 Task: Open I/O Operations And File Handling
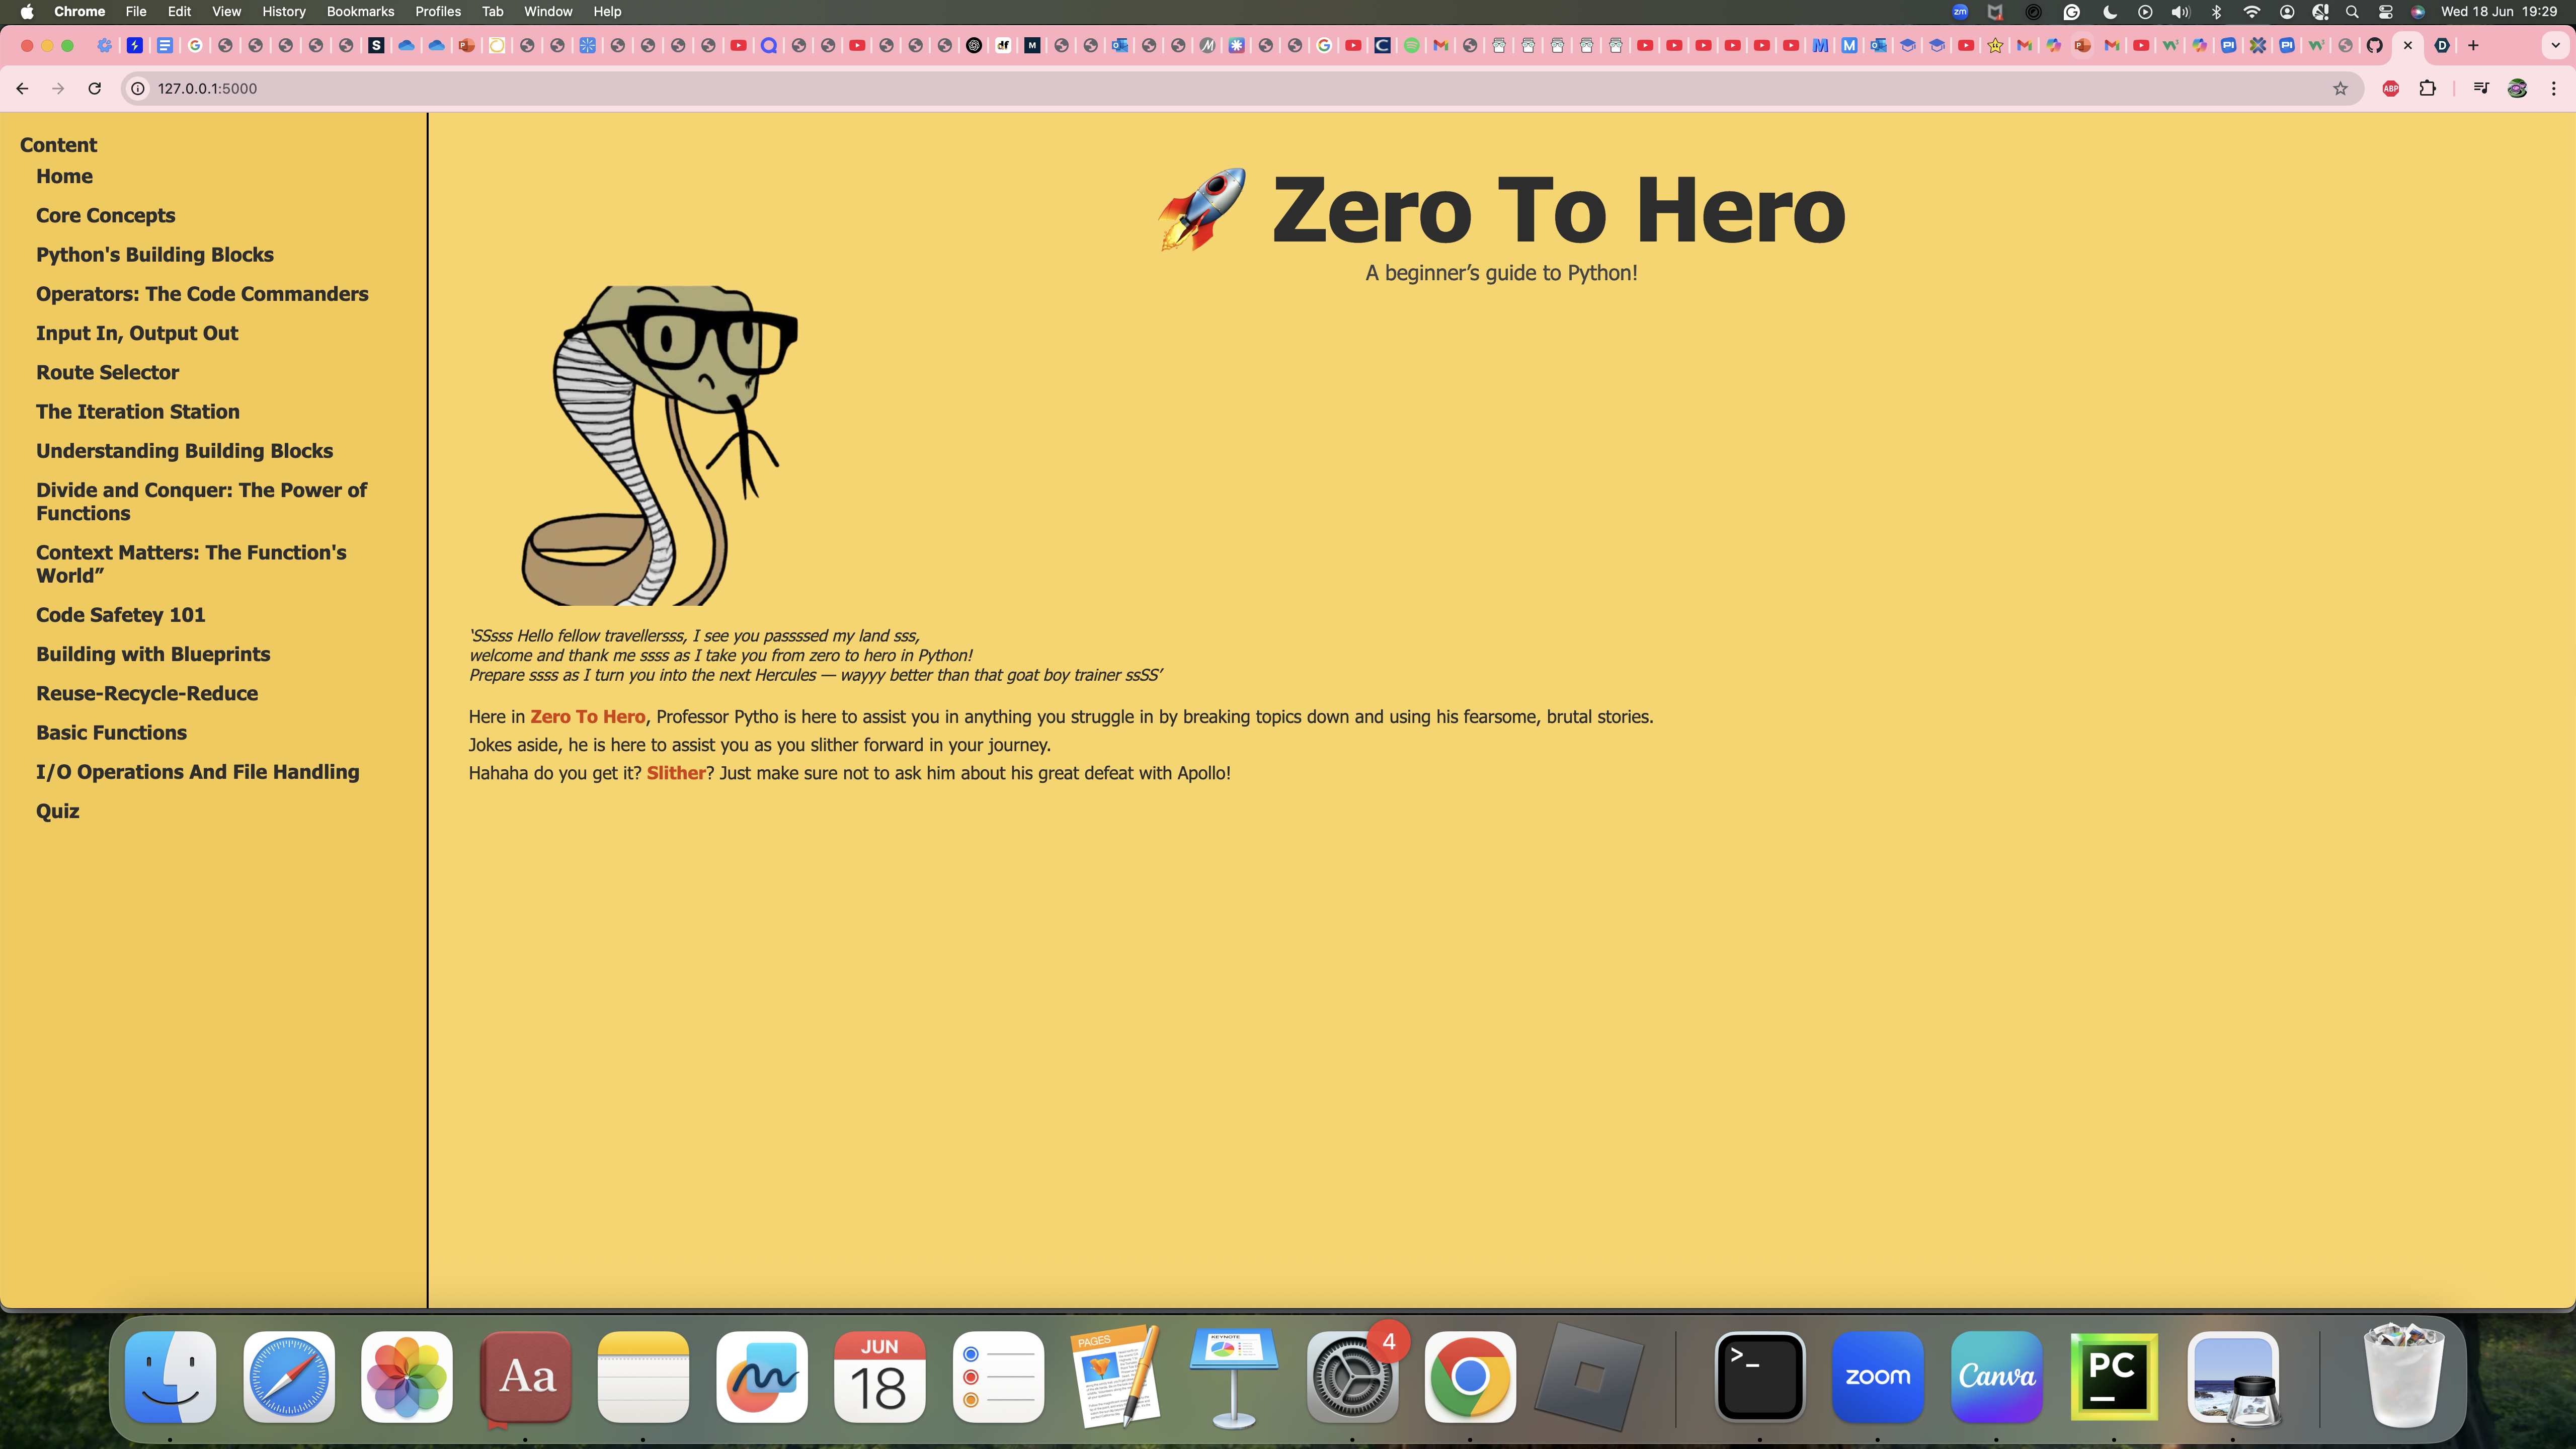197,772
